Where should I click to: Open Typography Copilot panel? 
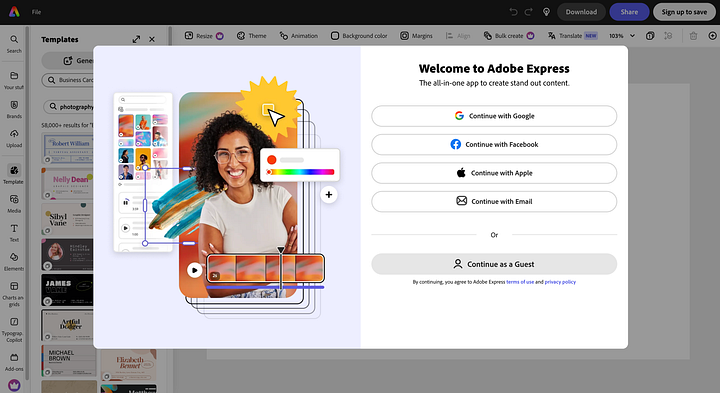[14, 330]
